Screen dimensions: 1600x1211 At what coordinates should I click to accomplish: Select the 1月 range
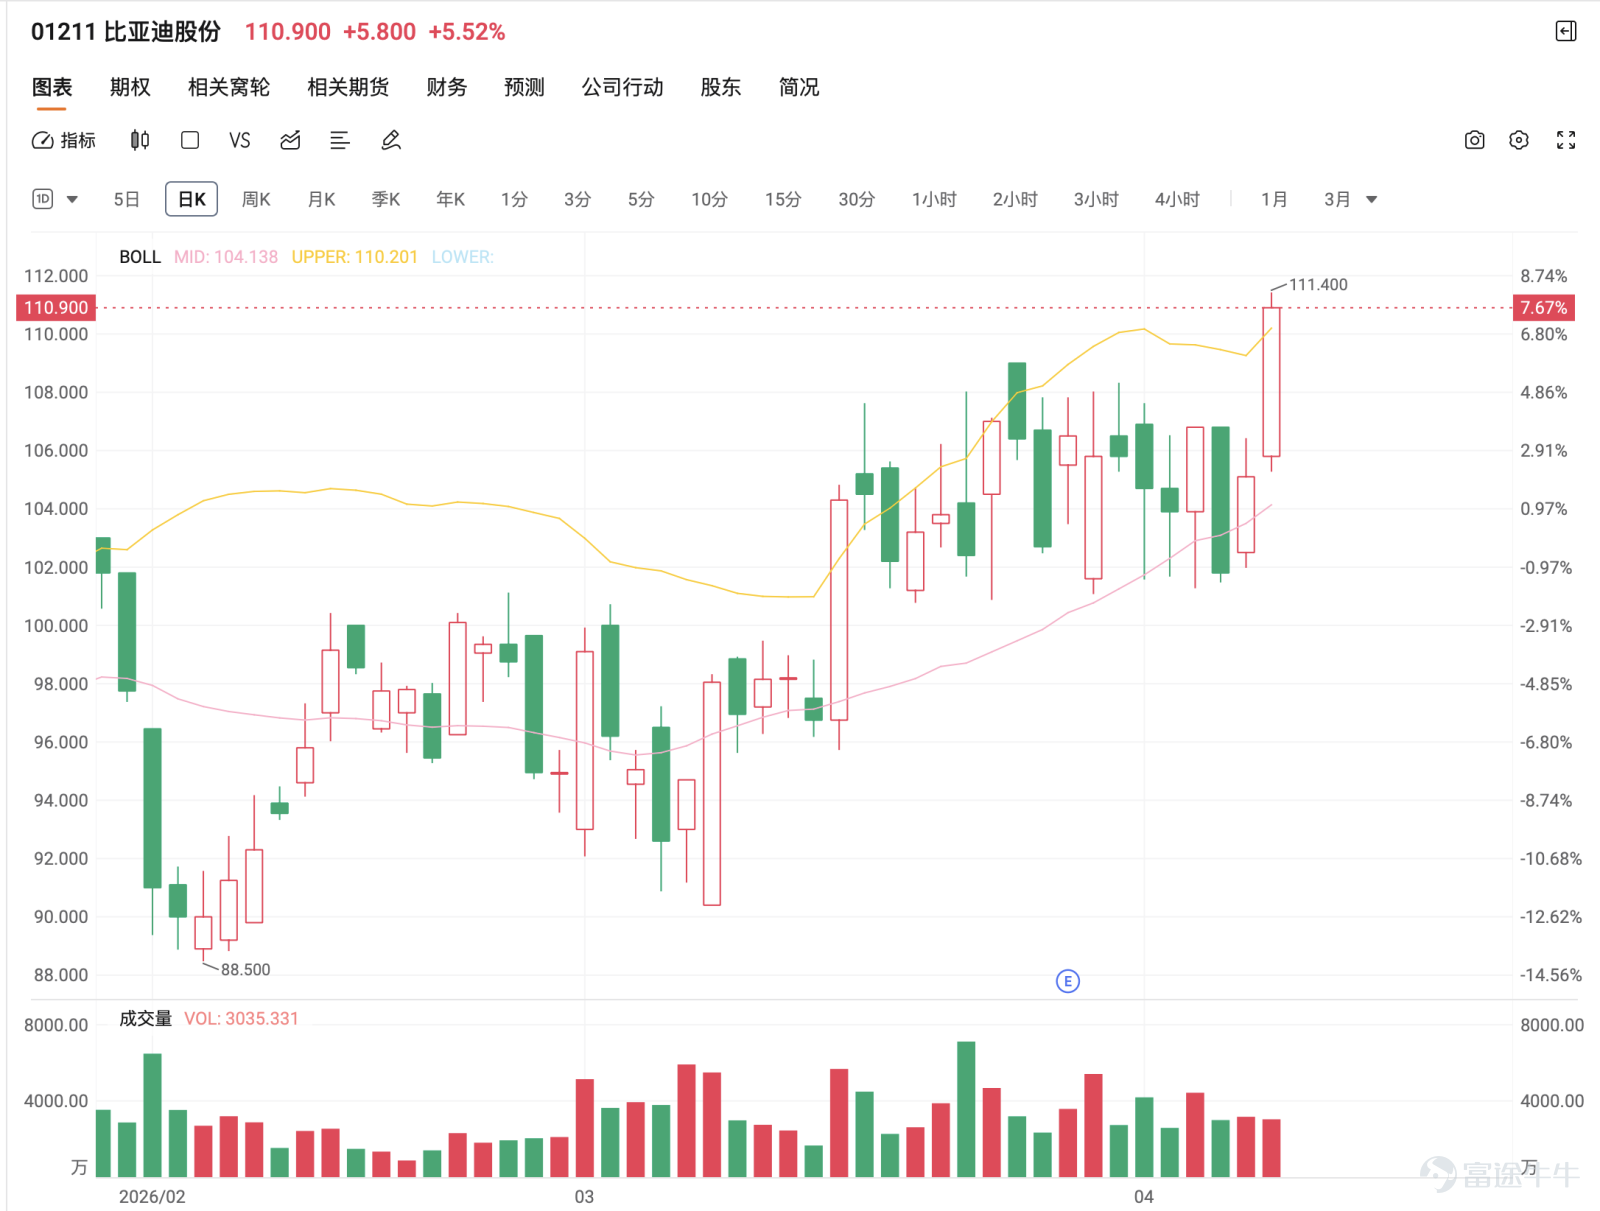1274,199
